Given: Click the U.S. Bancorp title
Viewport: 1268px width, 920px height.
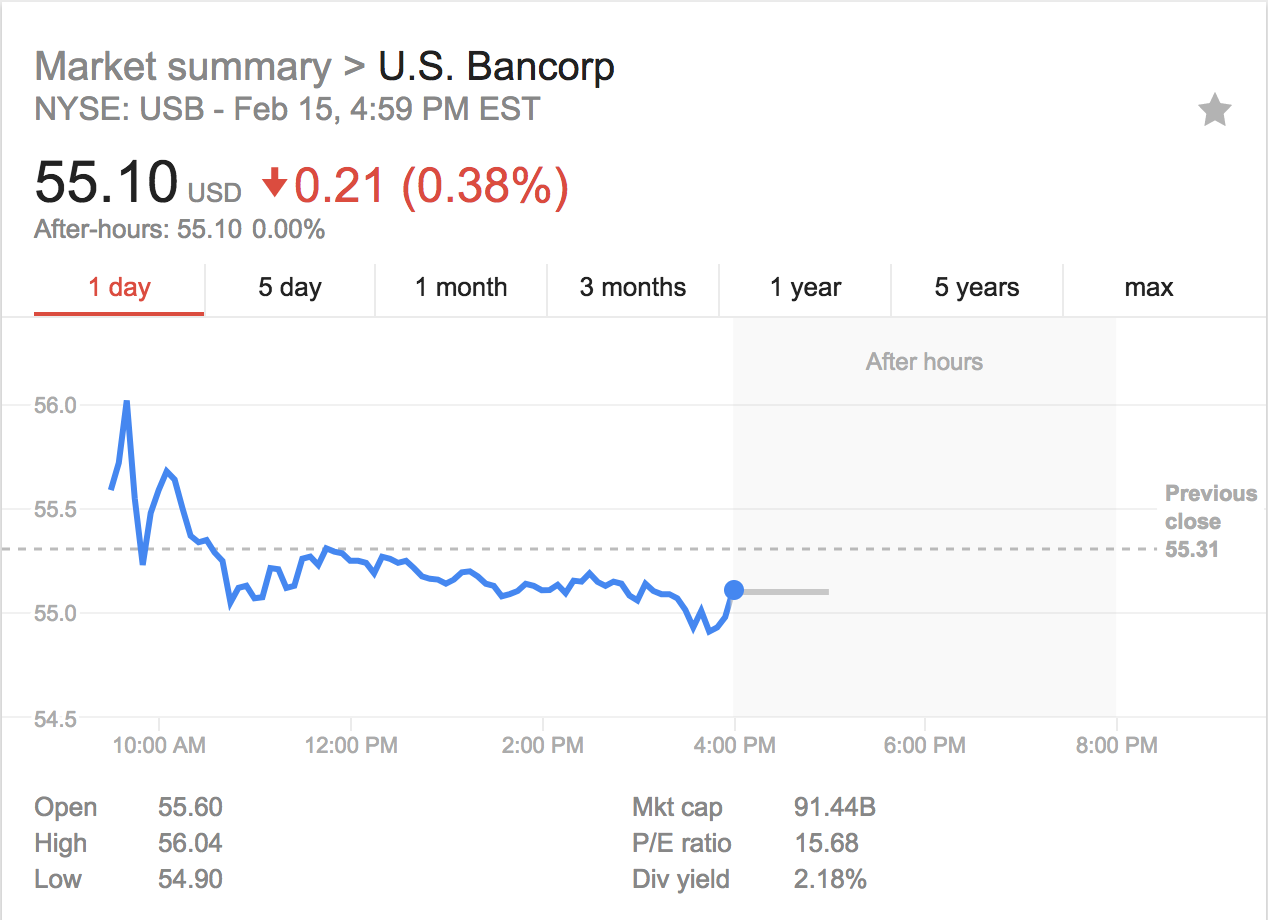Looking at the screenshot, I should [496, 67].
